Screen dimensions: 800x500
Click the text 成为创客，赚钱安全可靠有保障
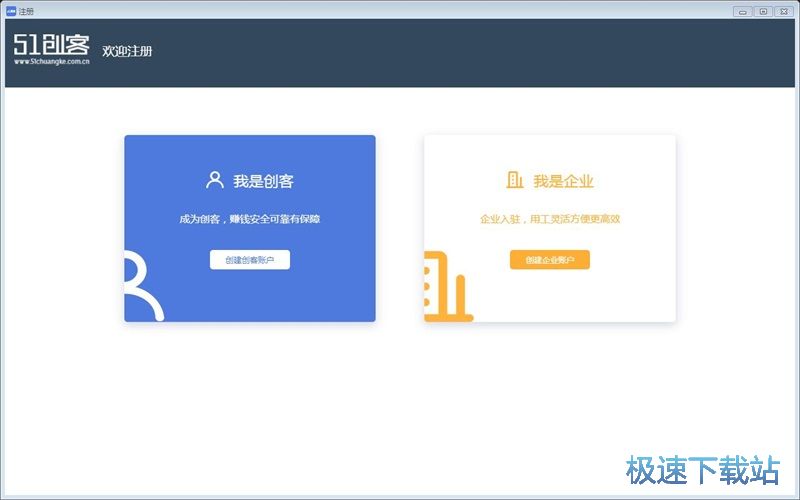(249, 219)
